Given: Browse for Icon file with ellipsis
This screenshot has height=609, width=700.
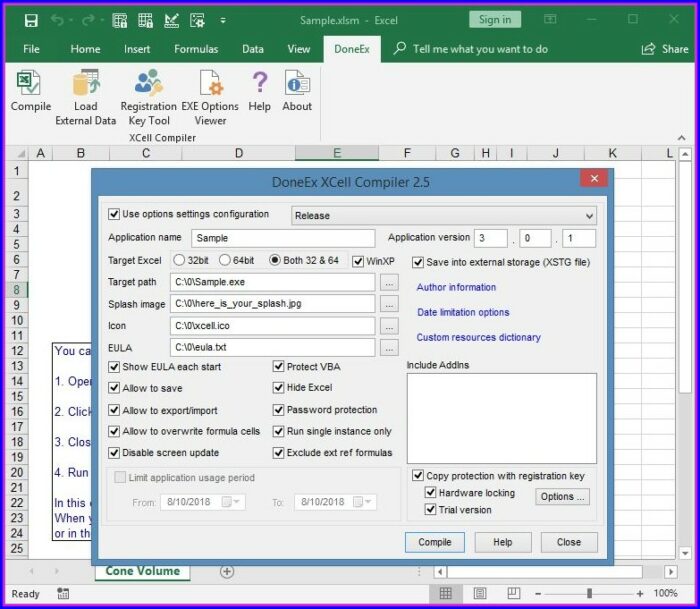Looking at the screenshot, I should [389, 326].
